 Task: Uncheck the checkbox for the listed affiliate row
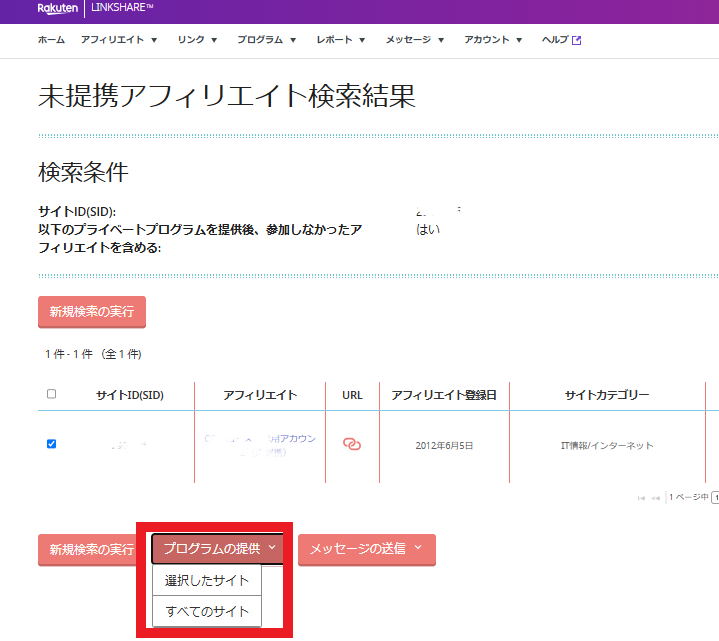(52, 444)
